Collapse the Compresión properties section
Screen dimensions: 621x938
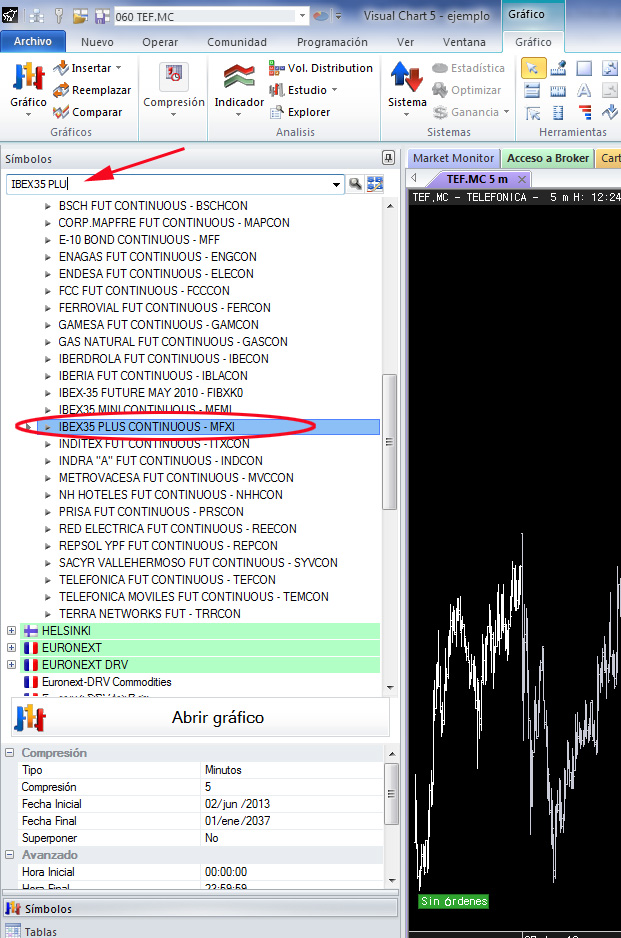[10, 753]
